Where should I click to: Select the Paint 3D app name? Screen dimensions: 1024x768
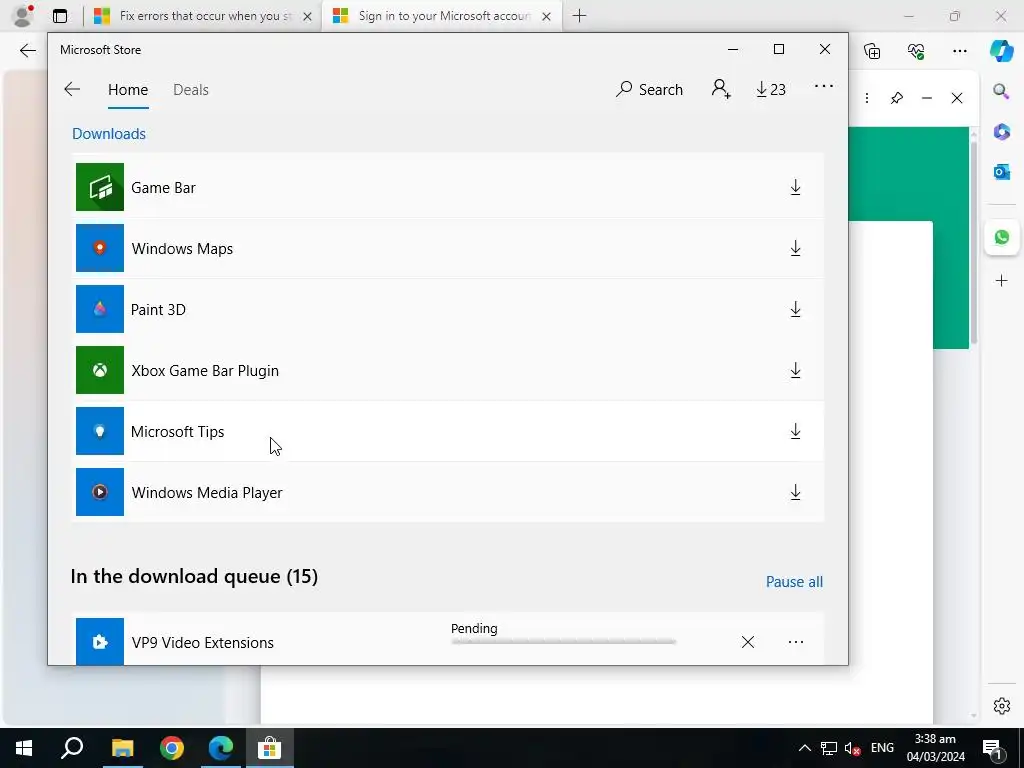159,310
